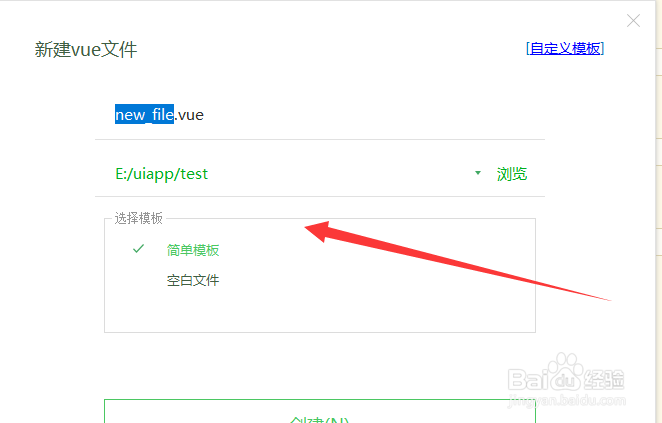This screenshot has height=423, width=662.
Task: Open the 自定义模板 link
Action: [x=565, y=49]
